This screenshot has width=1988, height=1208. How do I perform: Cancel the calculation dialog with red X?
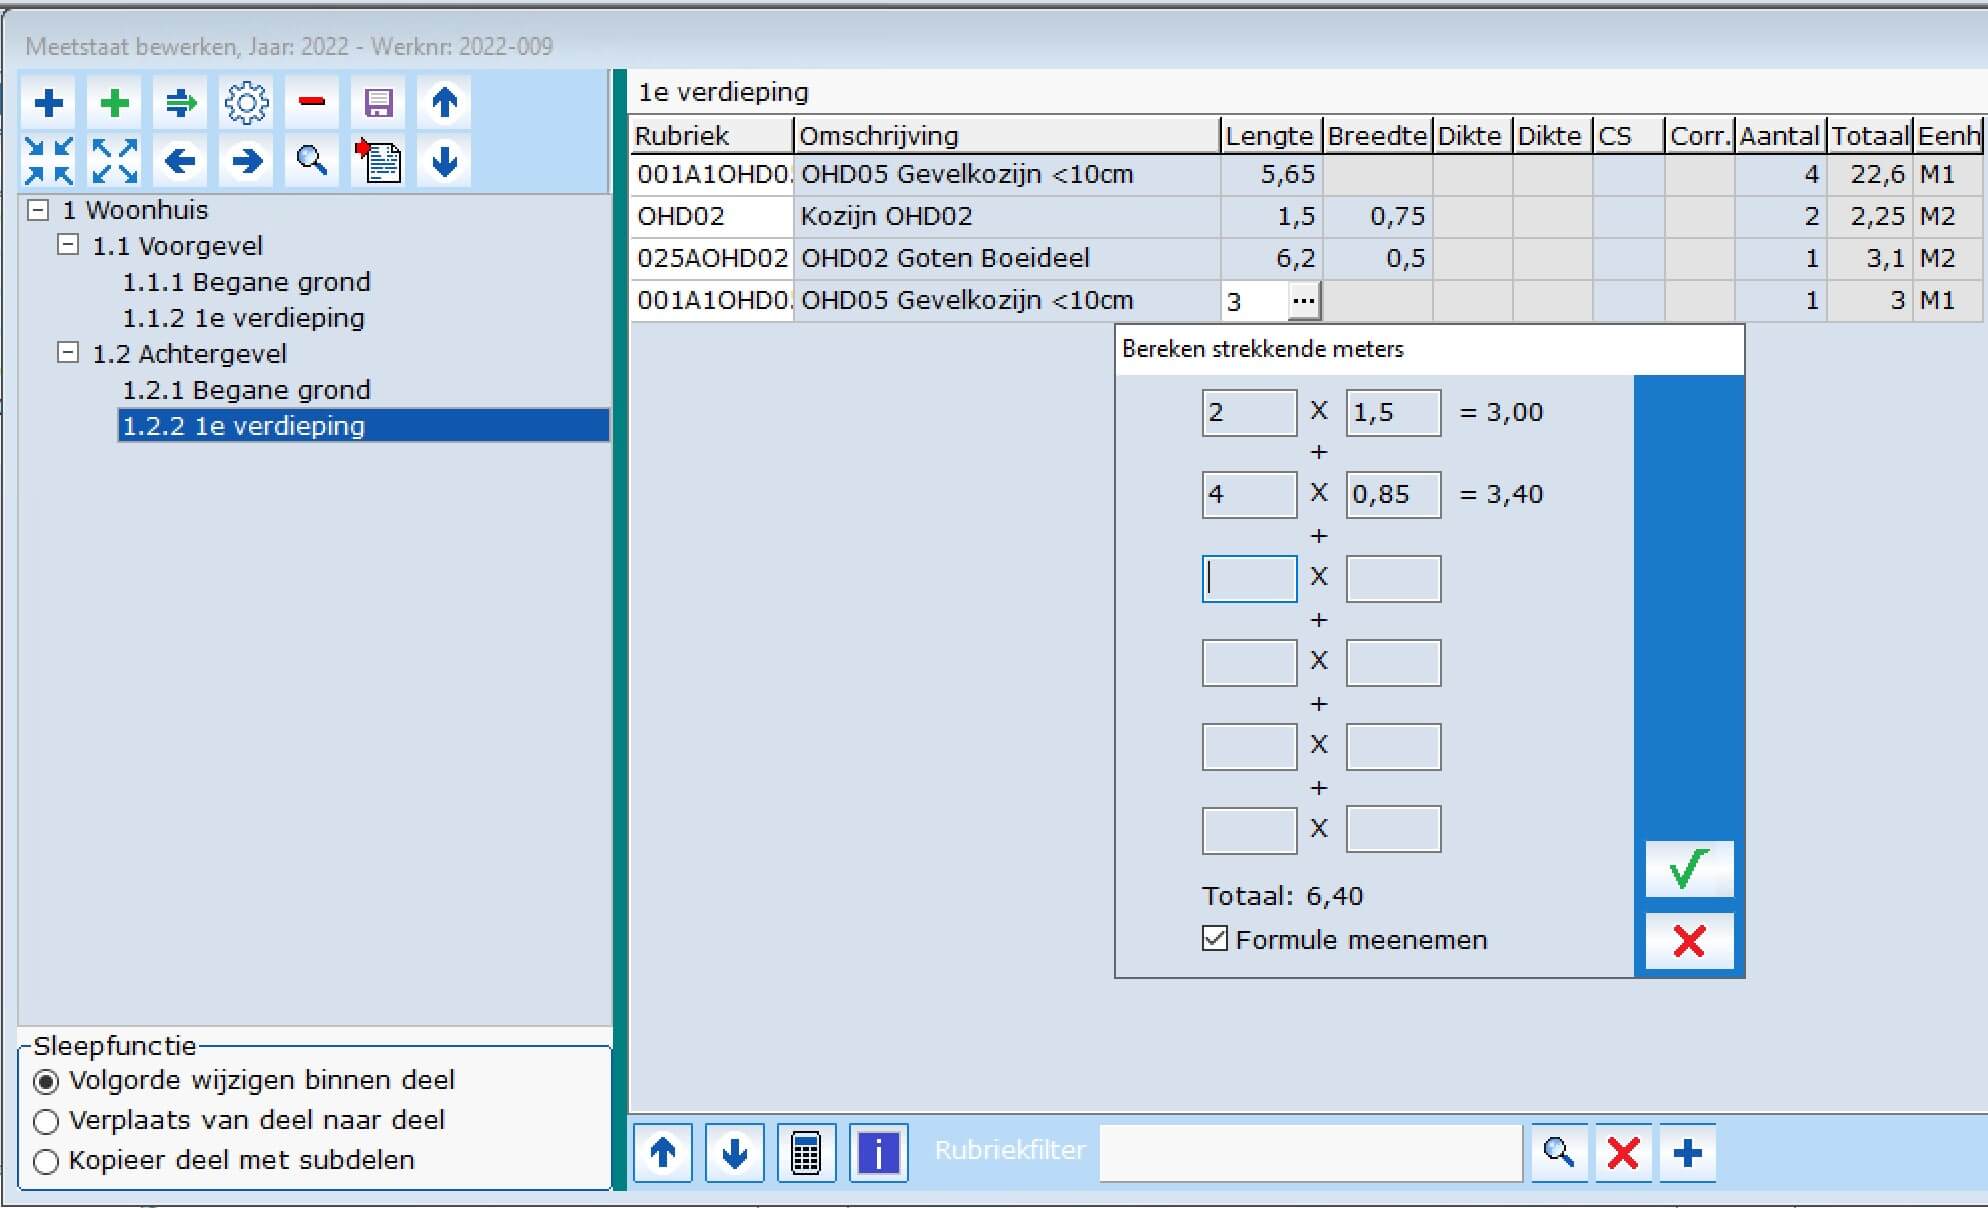1688,940
